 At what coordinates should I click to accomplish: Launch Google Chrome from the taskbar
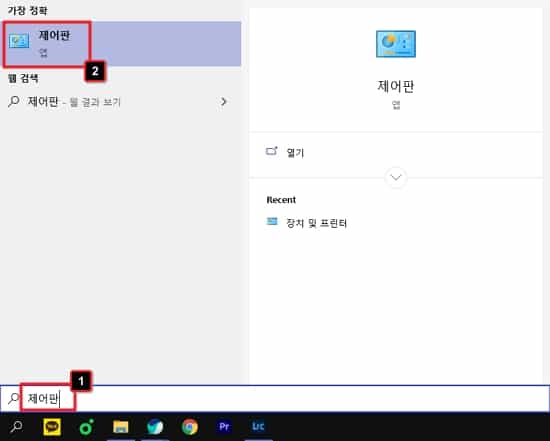click(190, 427)
